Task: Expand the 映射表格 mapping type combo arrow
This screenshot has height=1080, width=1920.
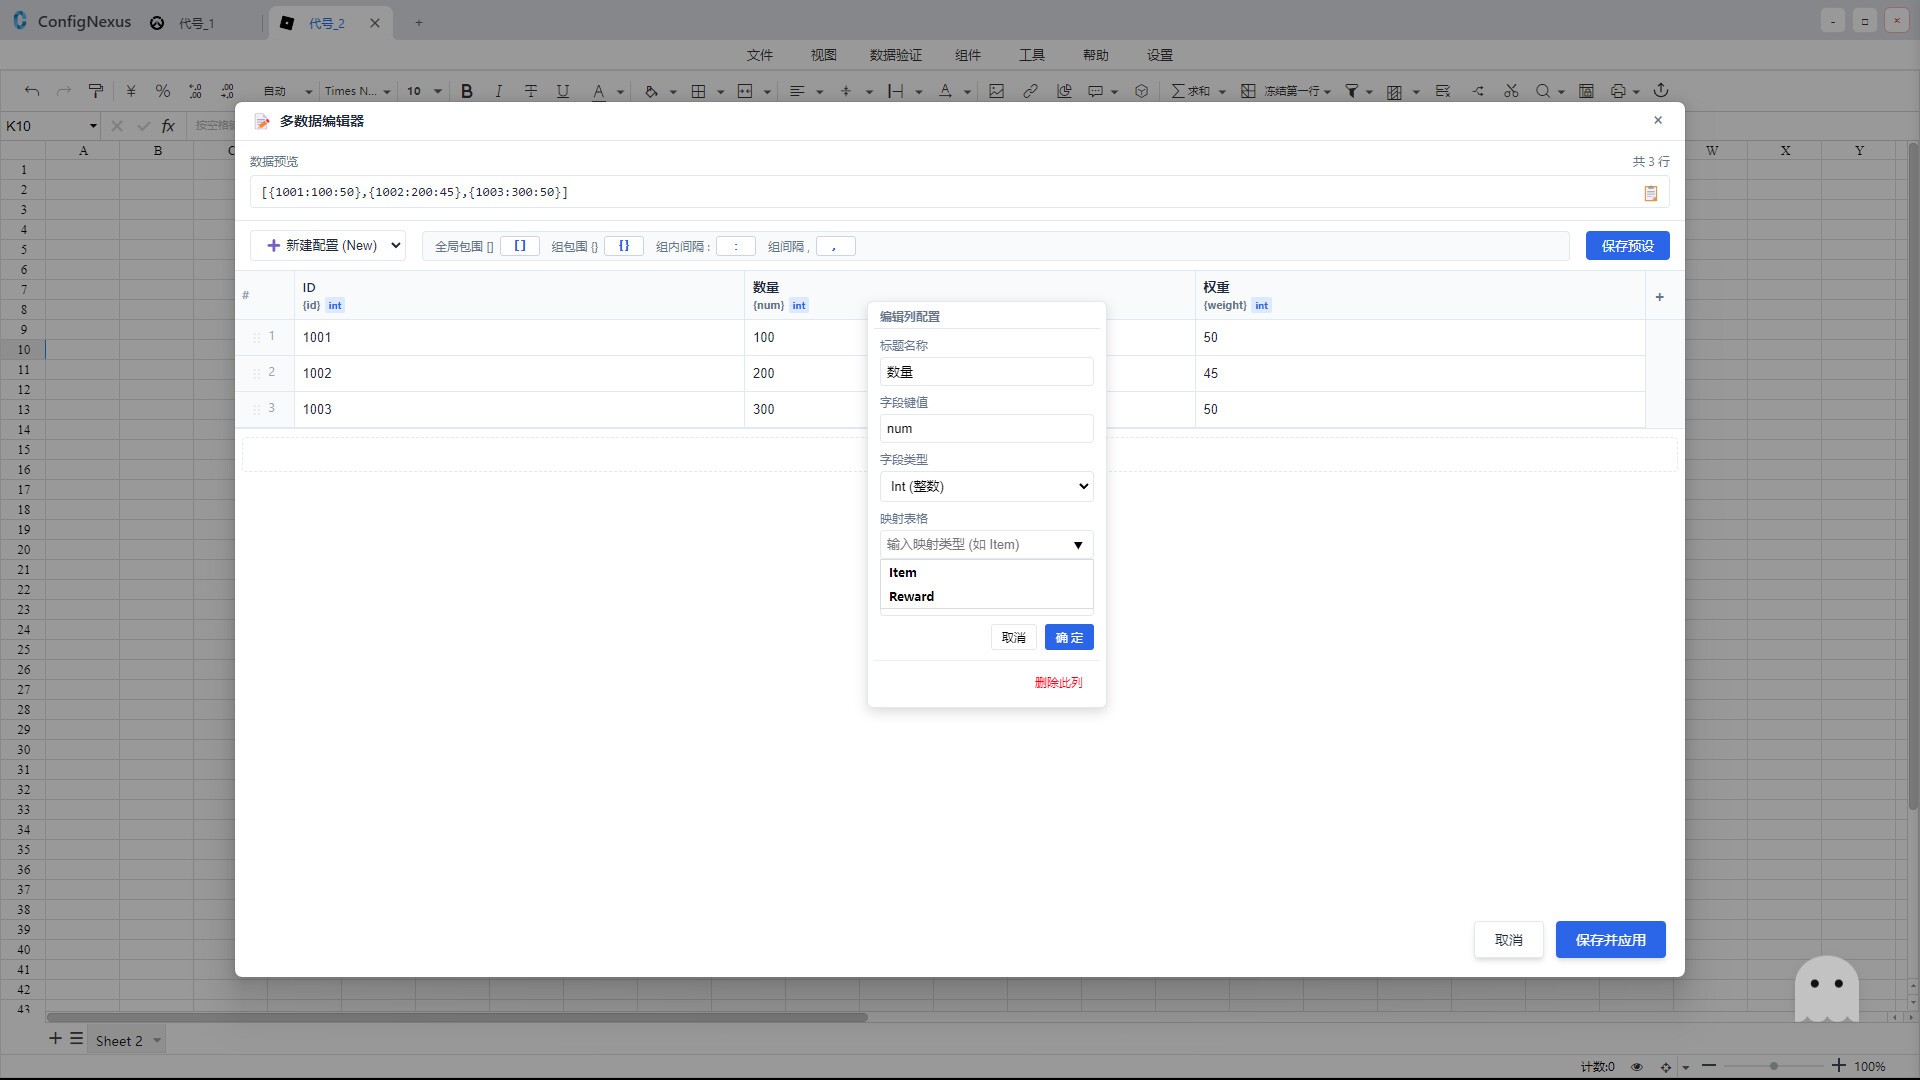Action: [x=1078, y=545]
